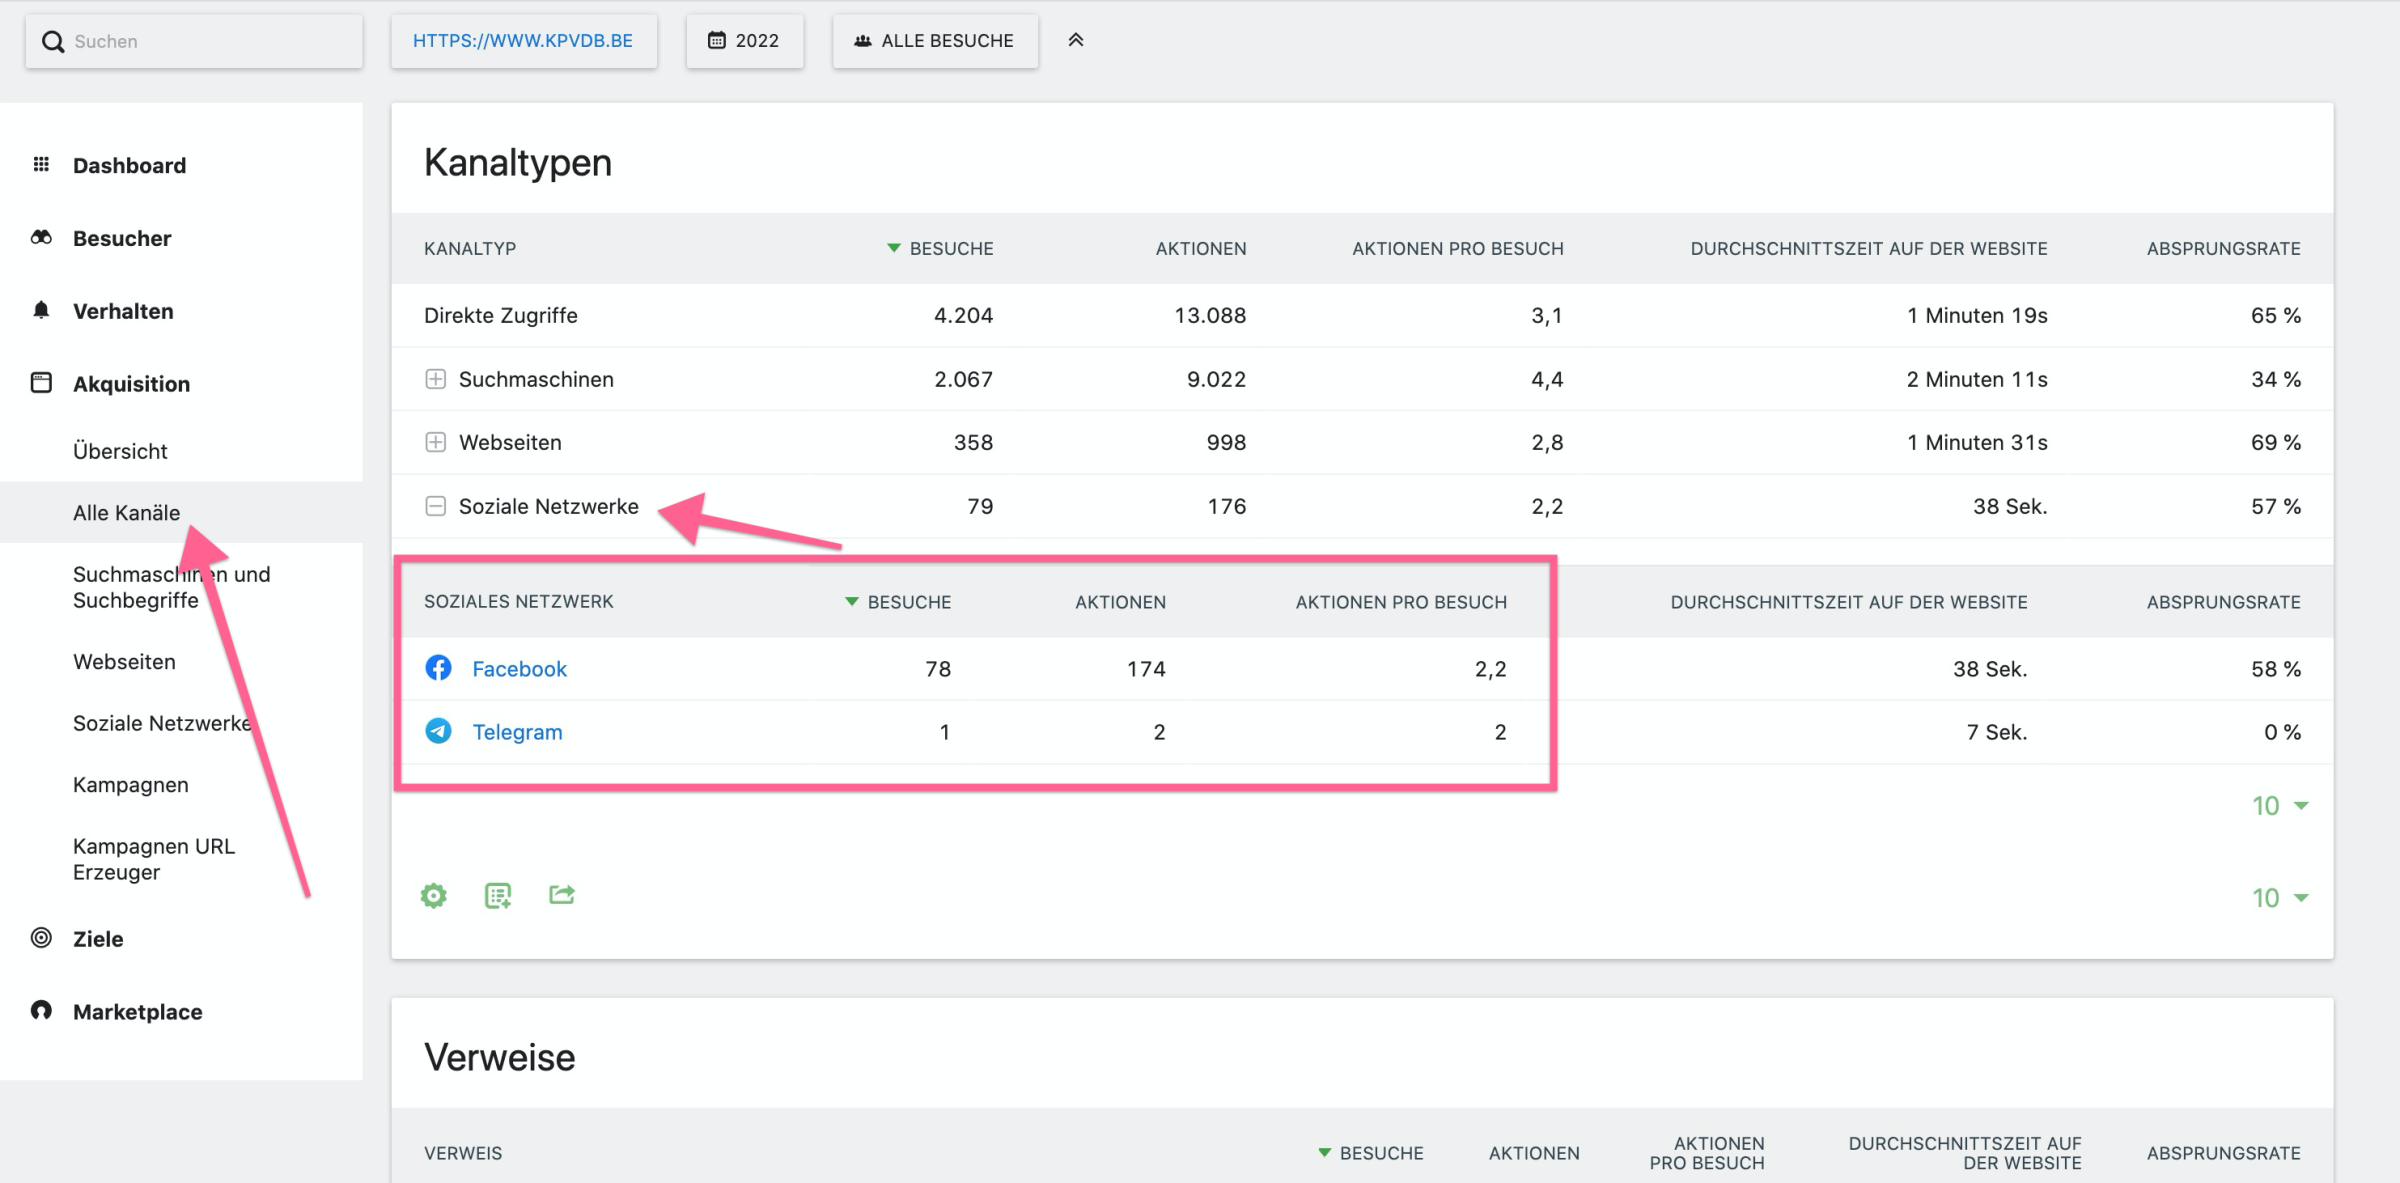Click the Ziele target icon
This screenshot has width=2400, height=1183.
coord(41,938)
